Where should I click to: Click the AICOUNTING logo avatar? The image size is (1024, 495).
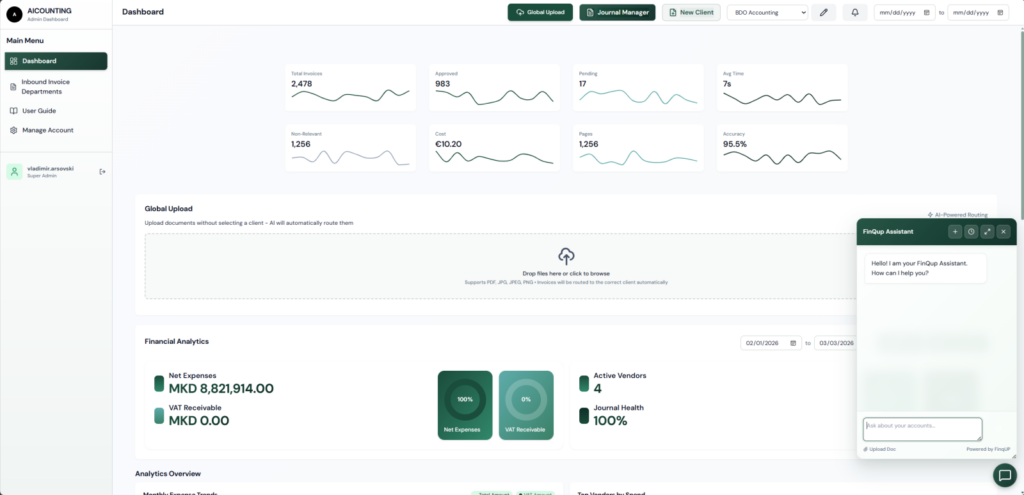(14, 13)
